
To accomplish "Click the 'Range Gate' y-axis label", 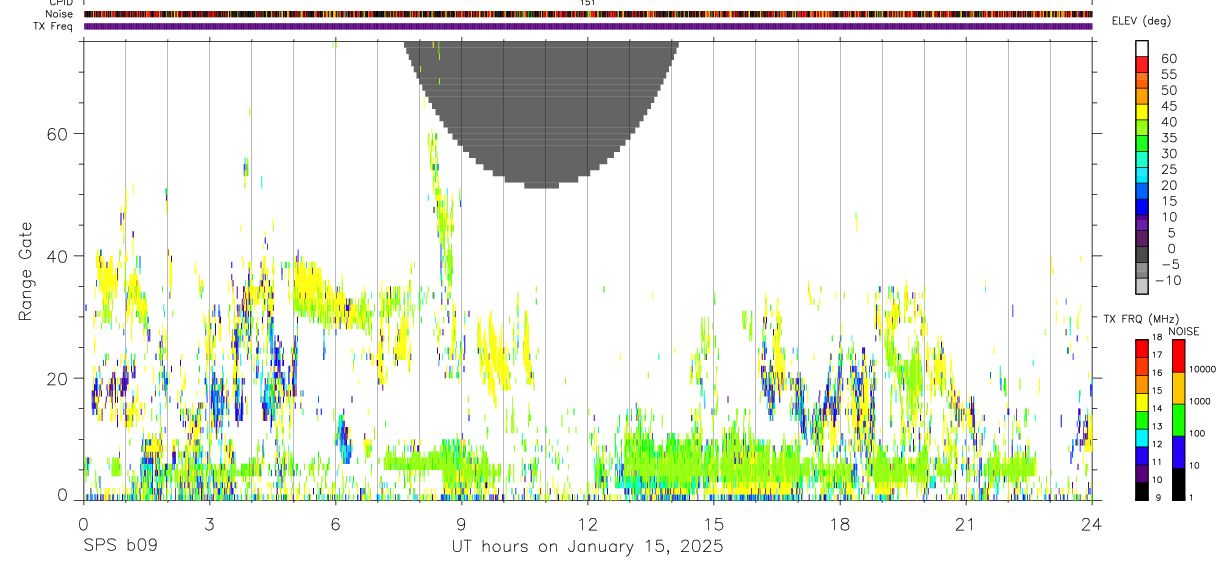I will (25, 270).
